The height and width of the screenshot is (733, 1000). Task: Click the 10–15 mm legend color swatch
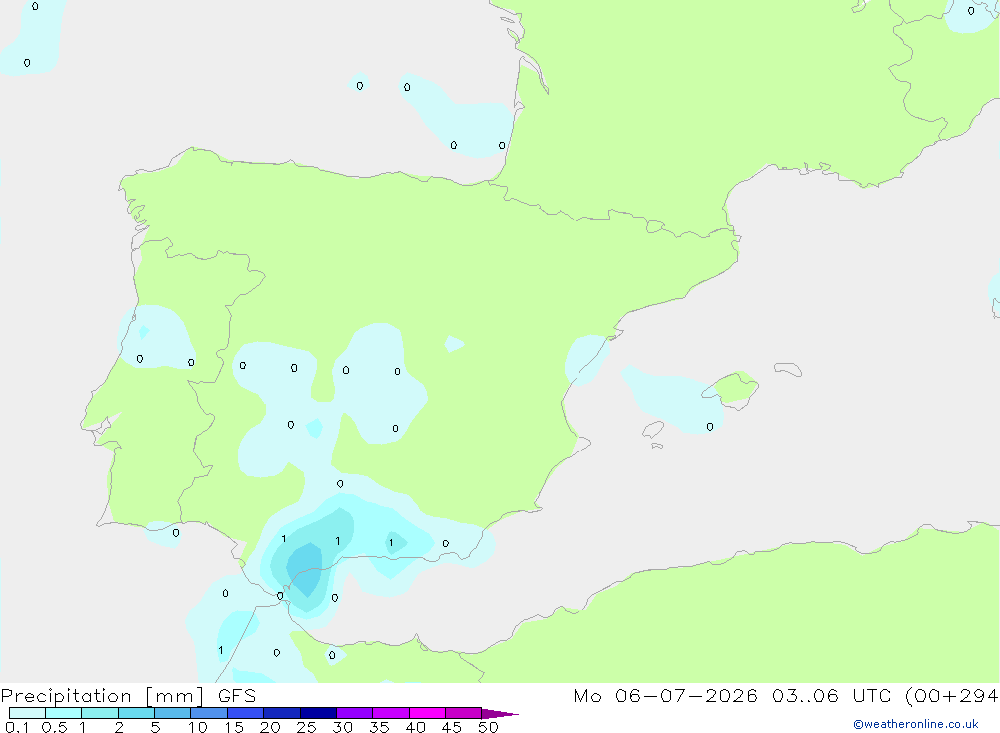209,713
